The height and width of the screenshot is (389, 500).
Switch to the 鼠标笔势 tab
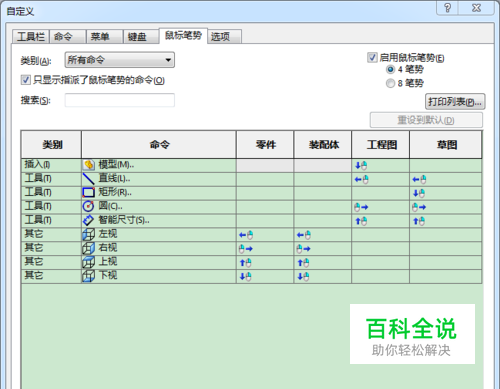point(183,35)
